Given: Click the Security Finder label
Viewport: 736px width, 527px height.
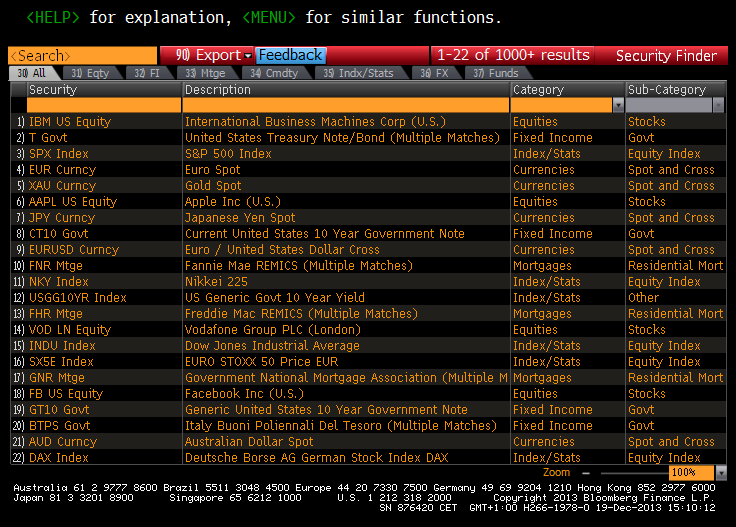Looking at the screenshot, I should 666,56.
